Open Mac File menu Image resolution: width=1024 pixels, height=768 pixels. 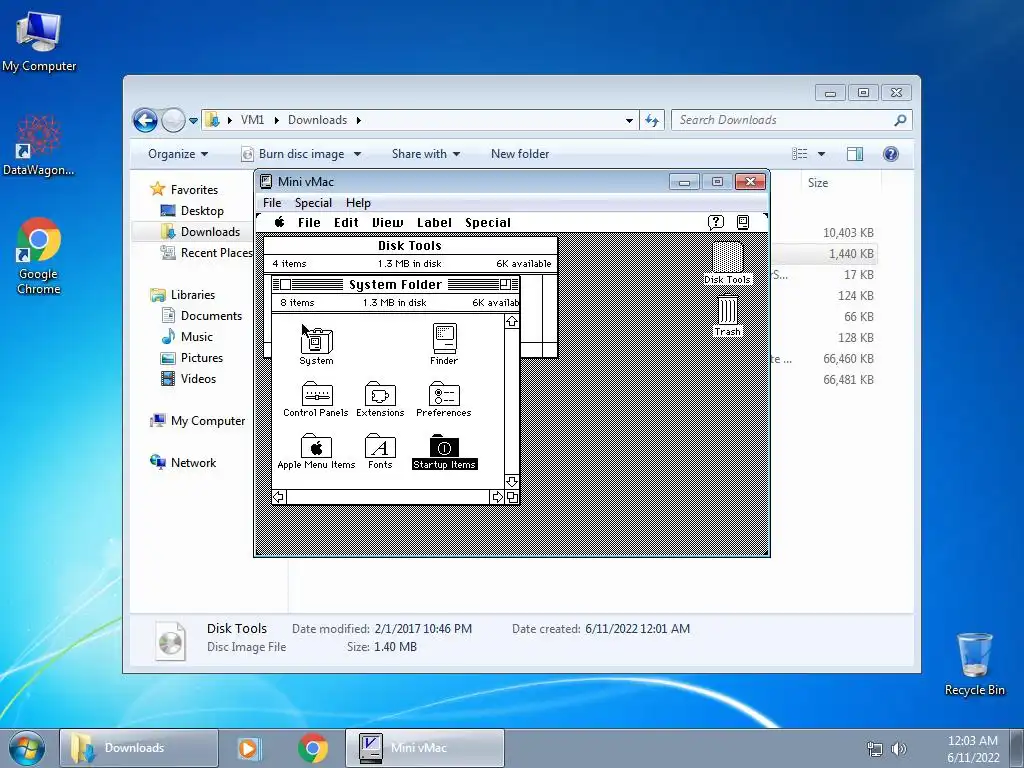309,223
